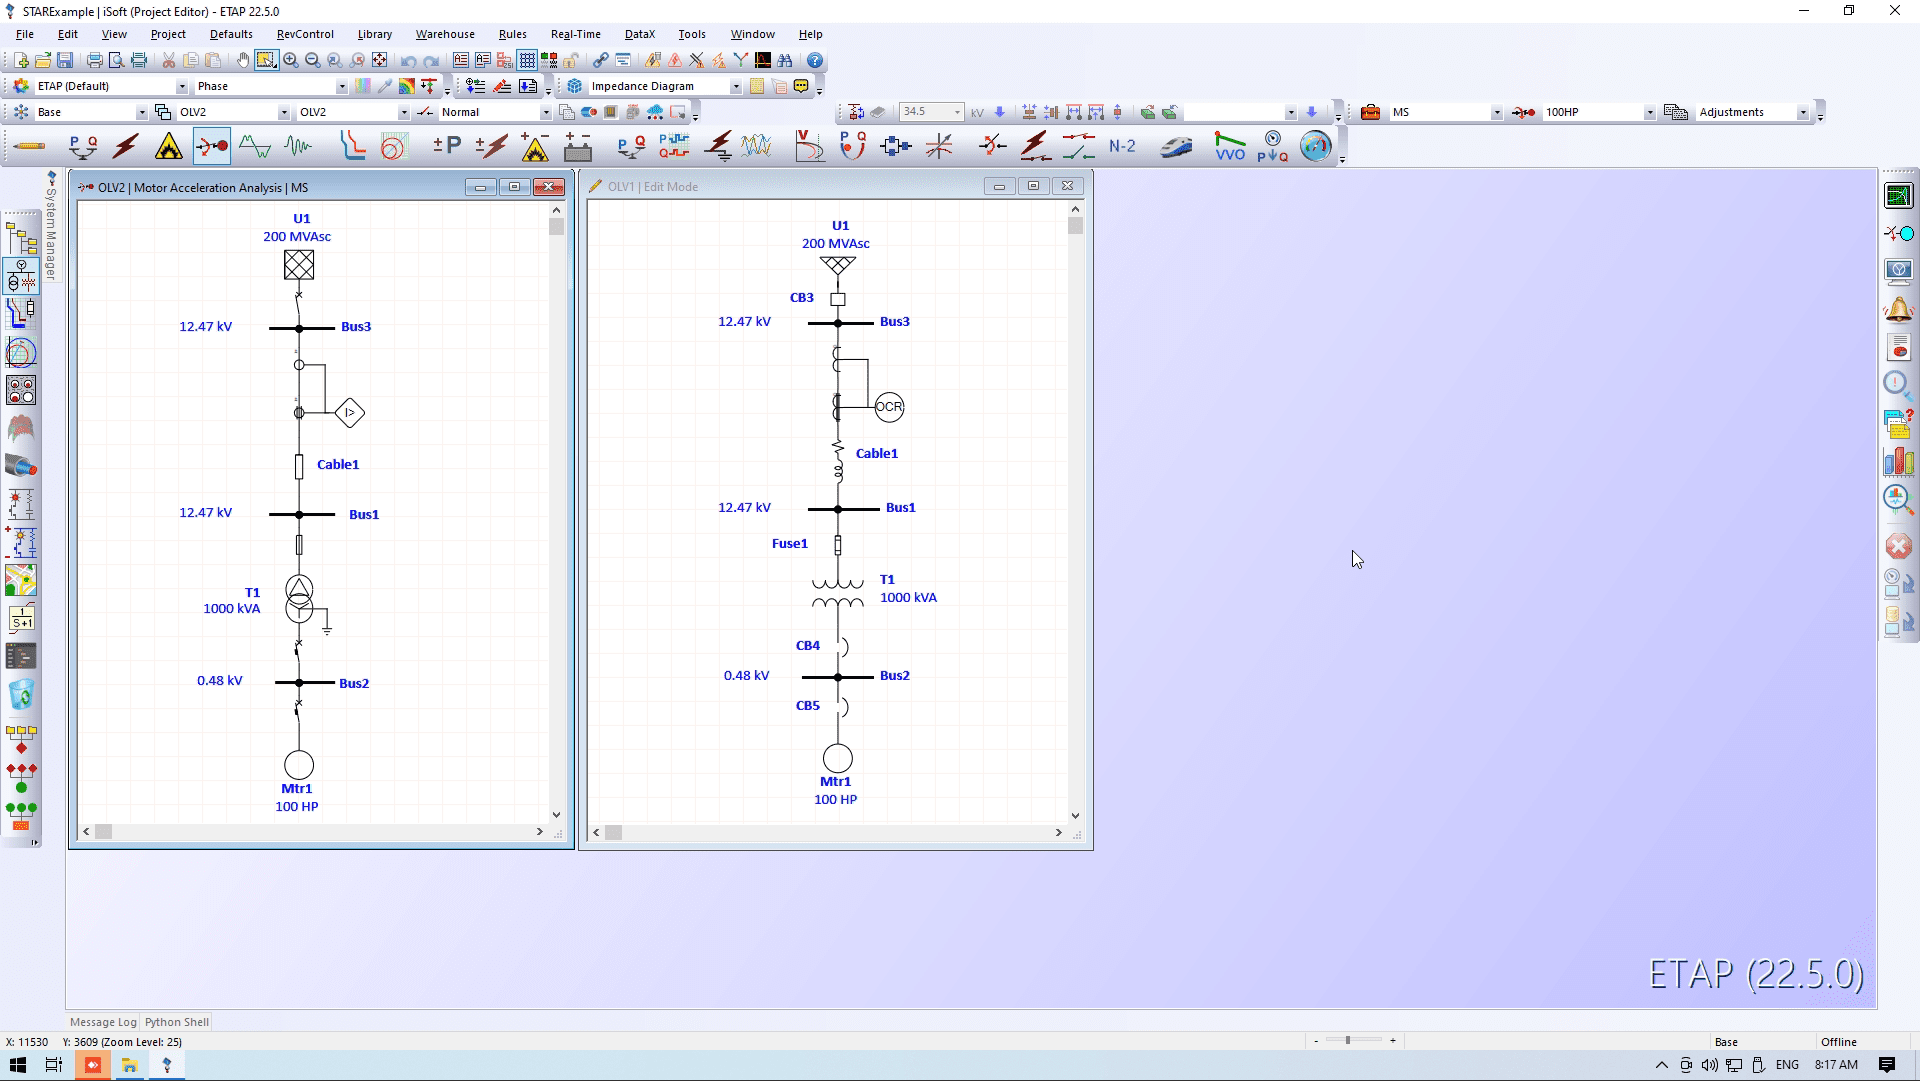Expand the Normal configuration dropdown
1920x1081 pixels.
point(545,113)
